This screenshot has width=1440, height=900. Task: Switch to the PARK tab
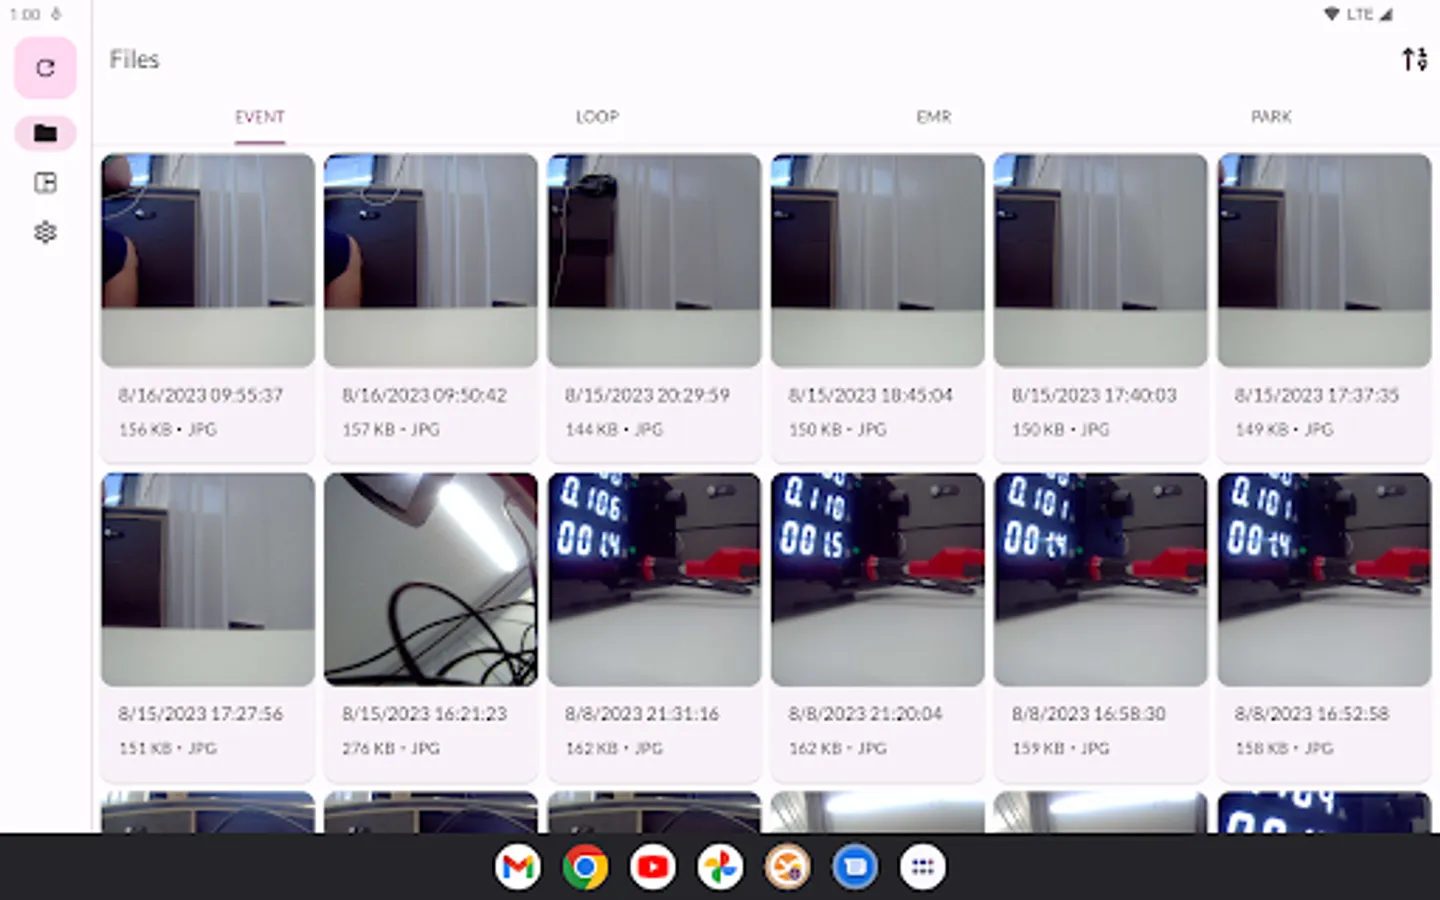pos(1271,117)
